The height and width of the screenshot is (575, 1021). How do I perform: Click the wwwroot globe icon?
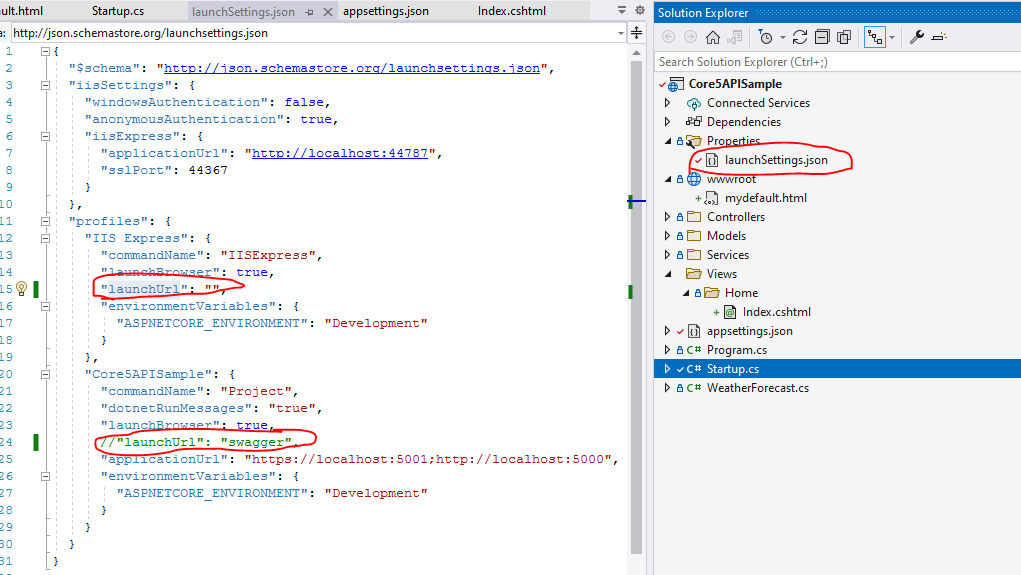694,179
